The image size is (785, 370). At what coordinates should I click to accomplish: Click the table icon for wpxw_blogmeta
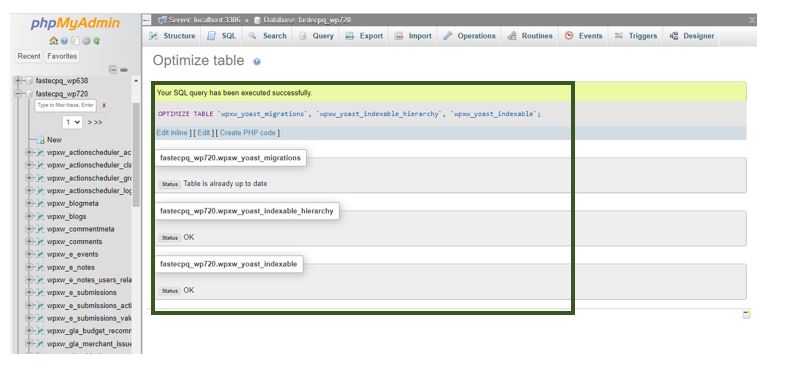[41, 204]
